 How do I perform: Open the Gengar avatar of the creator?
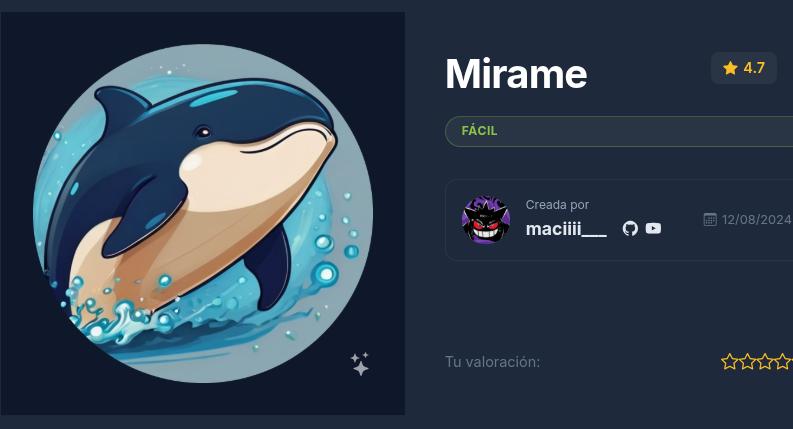(x=486, y=220)
